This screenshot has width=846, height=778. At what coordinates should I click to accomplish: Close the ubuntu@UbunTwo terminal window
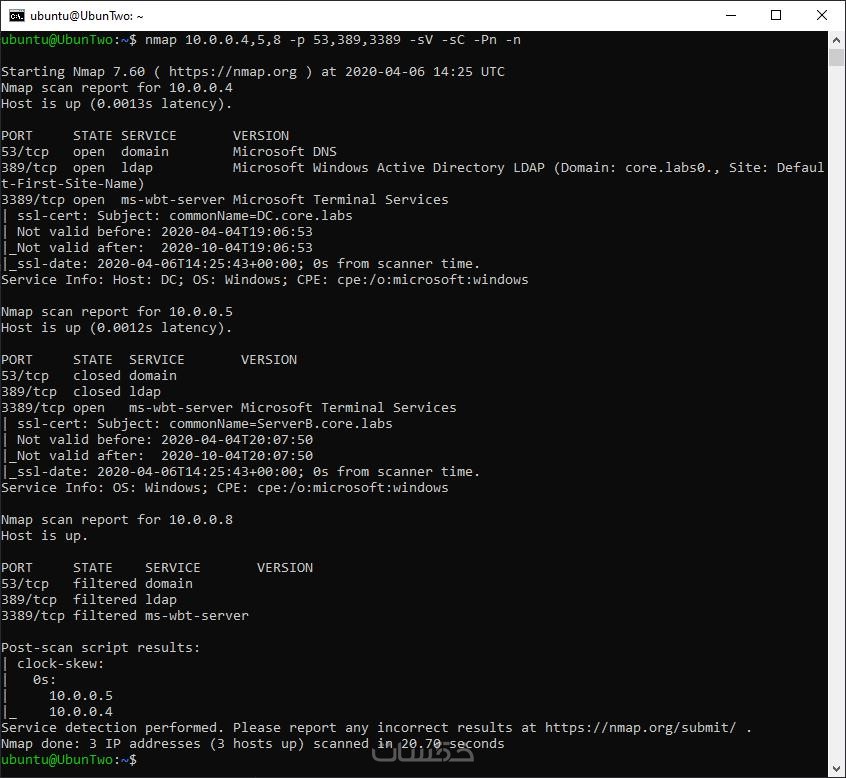(x=822, y=15)
